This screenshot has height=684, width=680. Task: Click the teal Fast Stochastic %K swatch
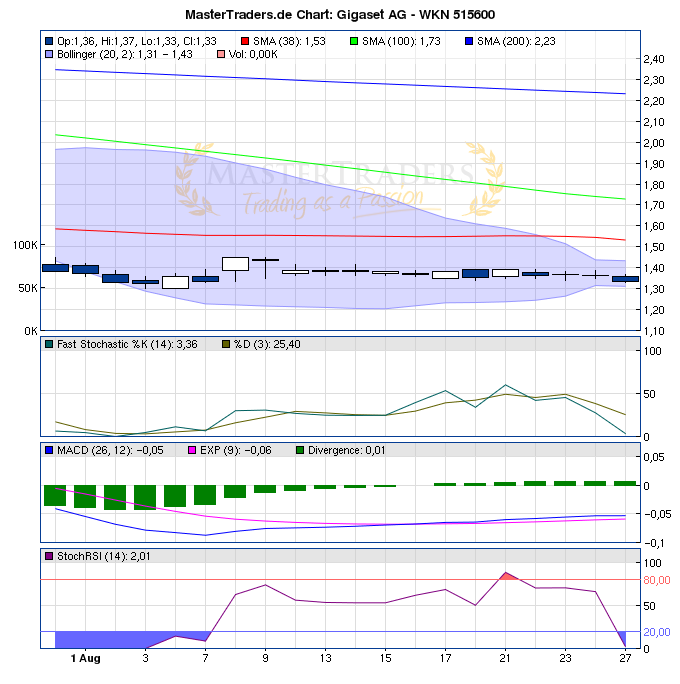(x=49, y=344)
